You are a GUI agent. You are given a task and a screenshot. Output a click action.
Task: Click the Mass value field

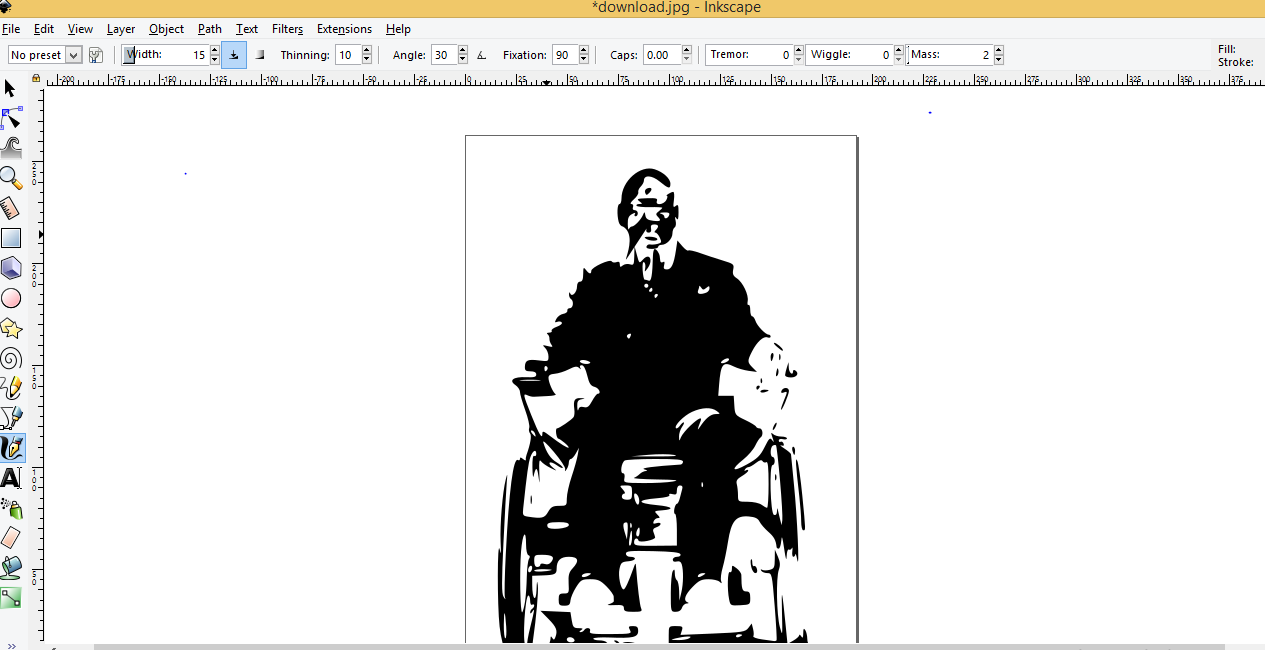950,55
